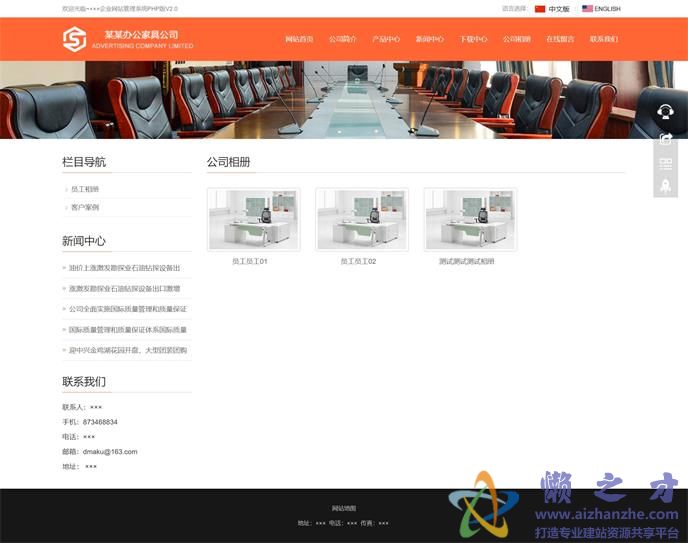Open 公司简介 navigation item
The image size is (688, 543).
click(x=343, y=39)
